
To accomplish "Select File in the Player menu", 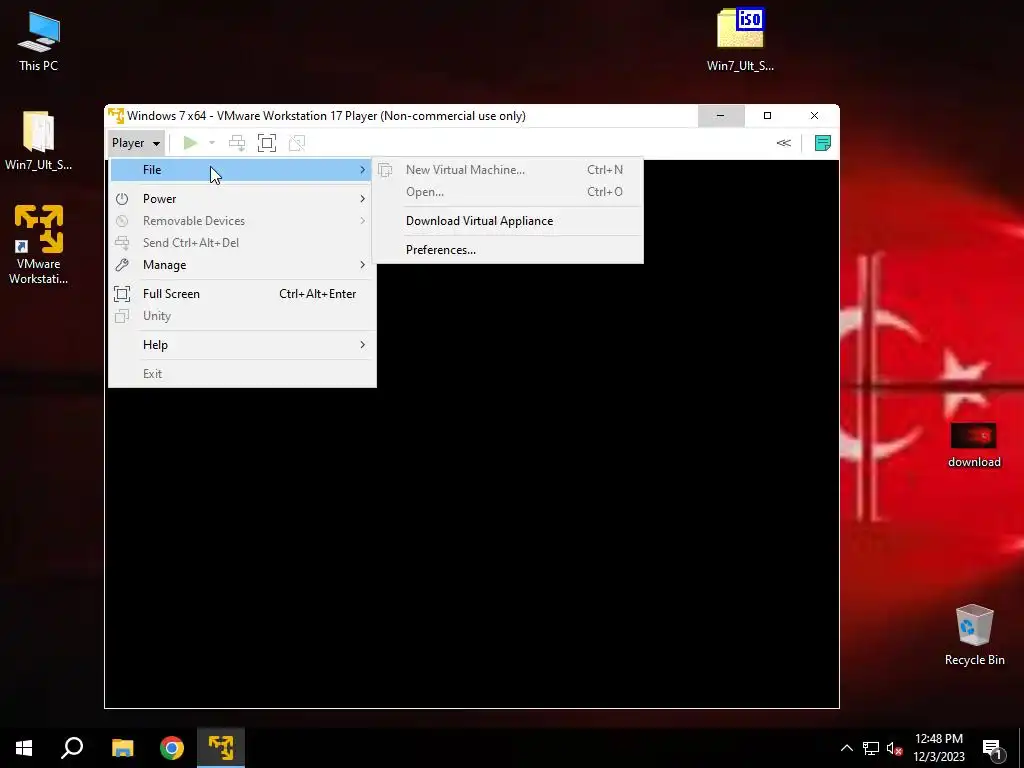I will click(242, 170).
